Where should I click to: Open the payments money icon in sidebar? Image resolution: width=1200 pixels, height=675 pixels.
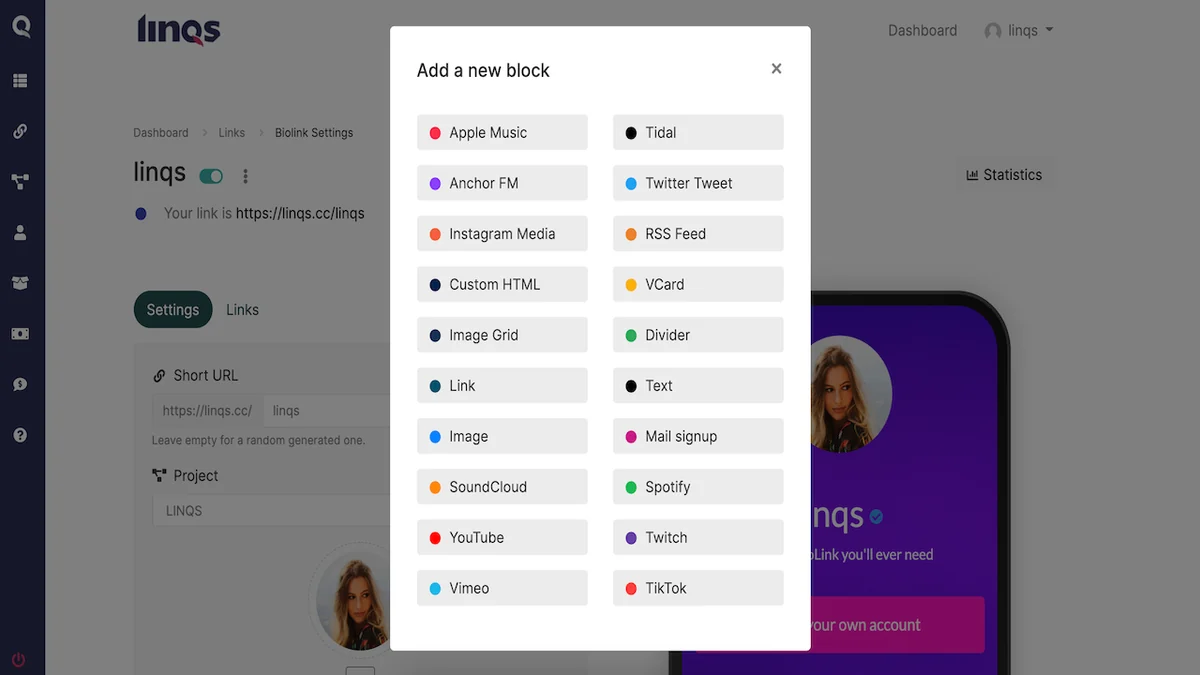pos(20,334)
